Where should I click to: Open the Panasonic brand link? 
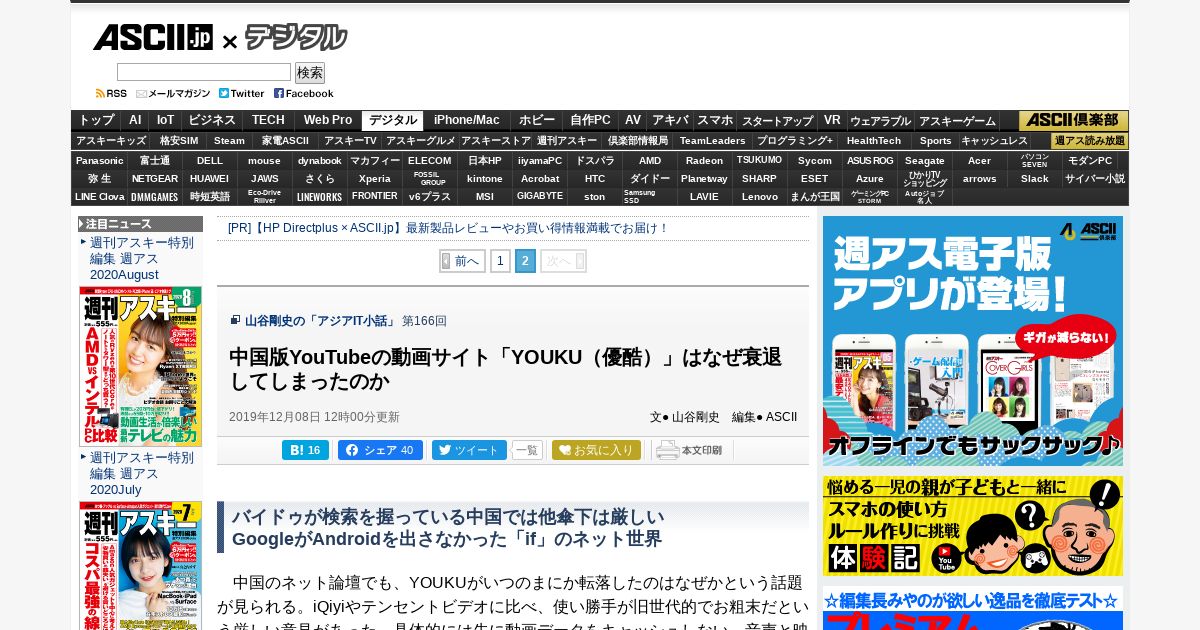click(x=100, y=160)
